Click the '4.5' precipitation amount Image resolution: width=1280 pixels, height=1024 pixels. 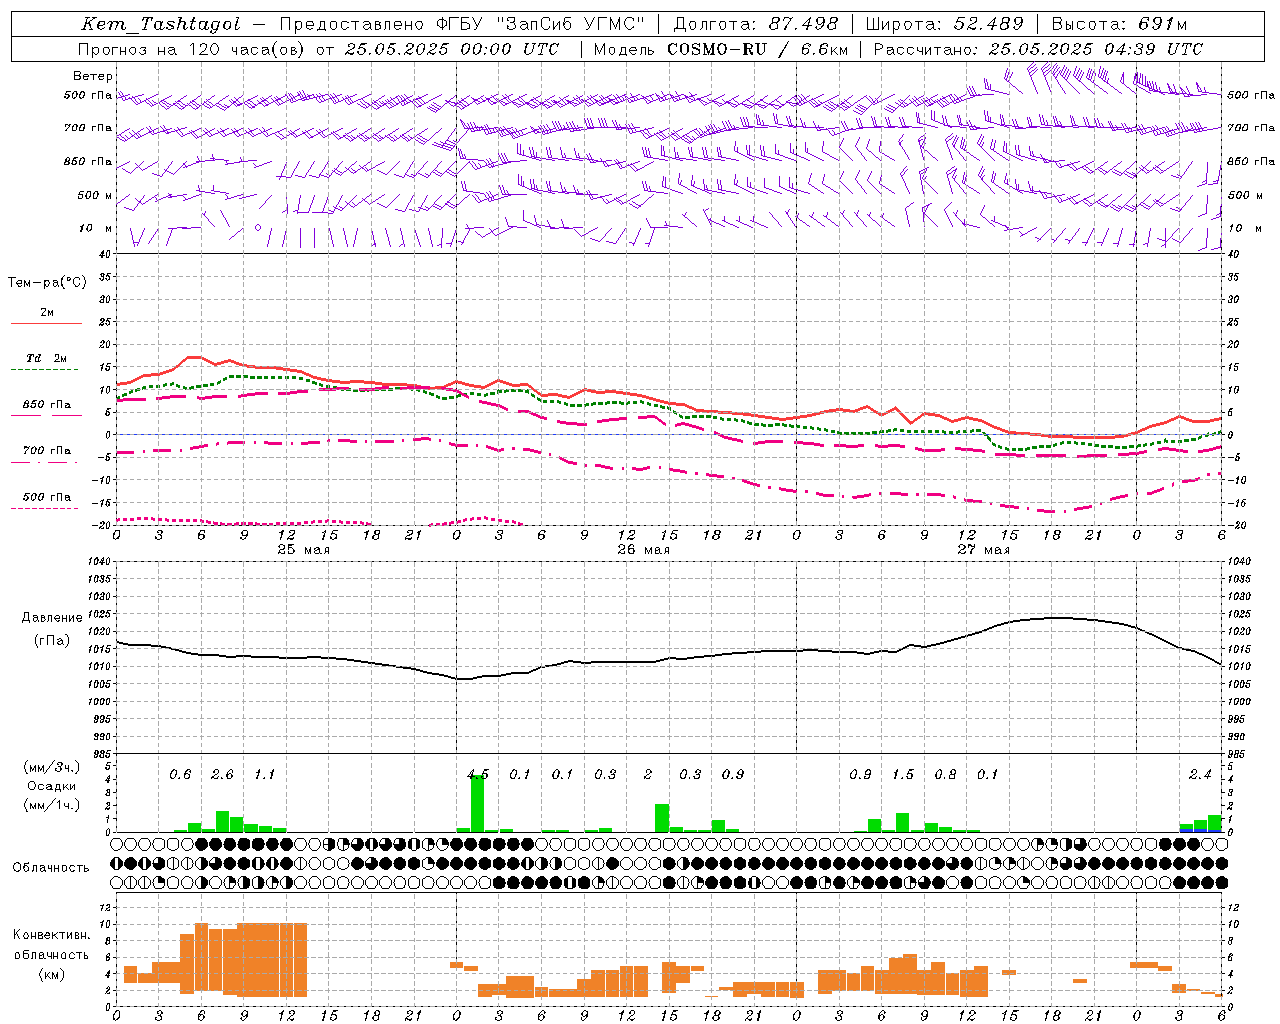tap(478, 775)
